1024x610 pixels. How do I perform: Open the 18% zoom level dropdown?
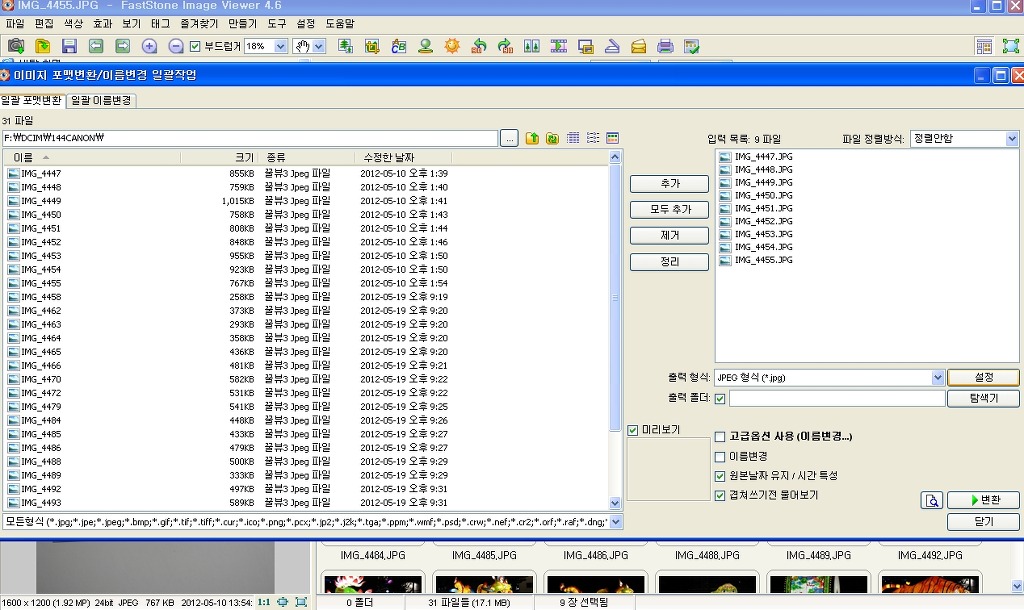279,46
